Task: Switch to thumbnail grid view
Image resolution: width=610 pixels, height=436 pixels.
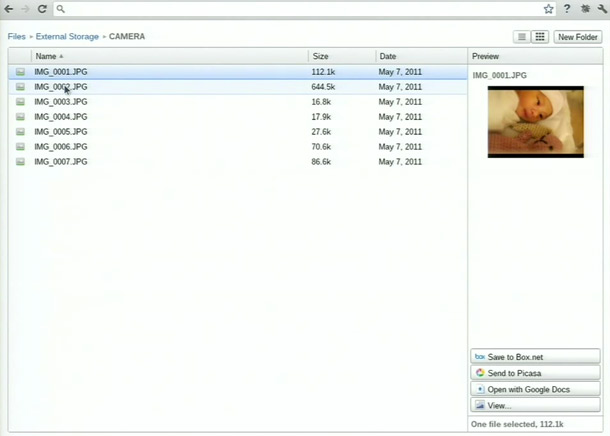Action: click(x=540, y=37)
